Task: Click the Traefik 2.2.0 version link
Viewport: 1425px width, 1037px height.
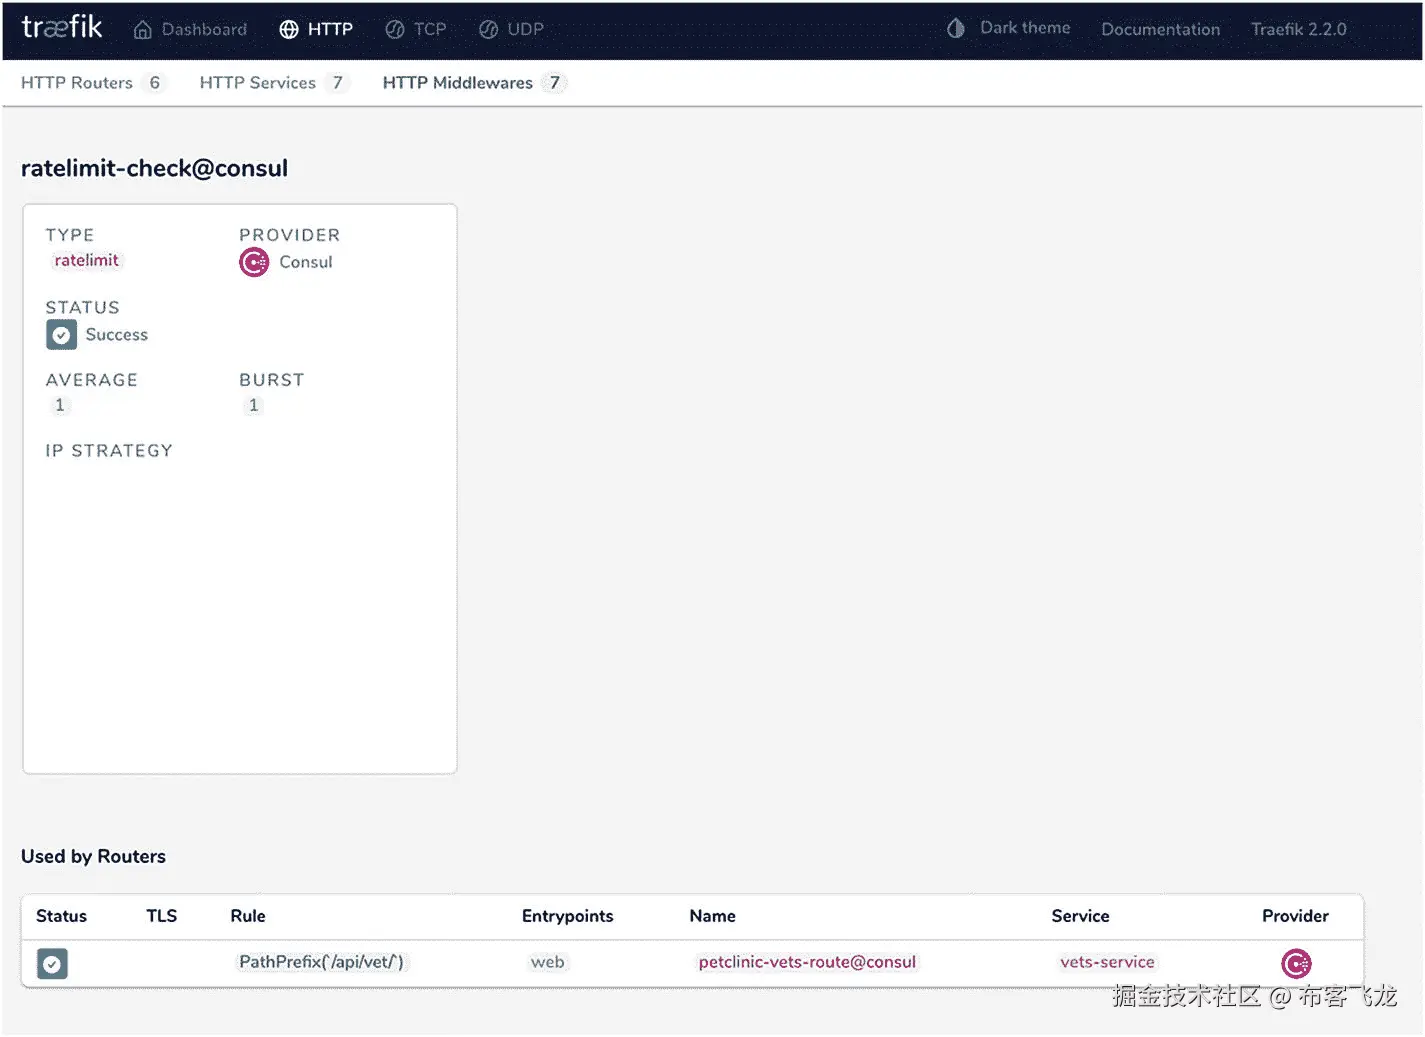Action: (1298, 30)
